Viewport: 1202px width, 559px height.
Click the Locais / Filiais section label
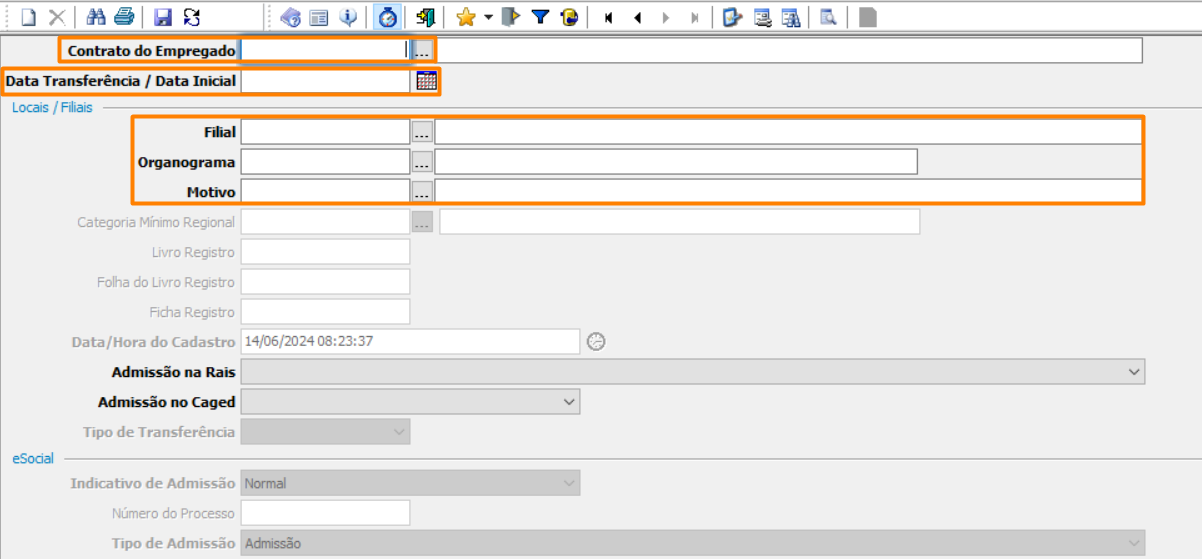52,107
